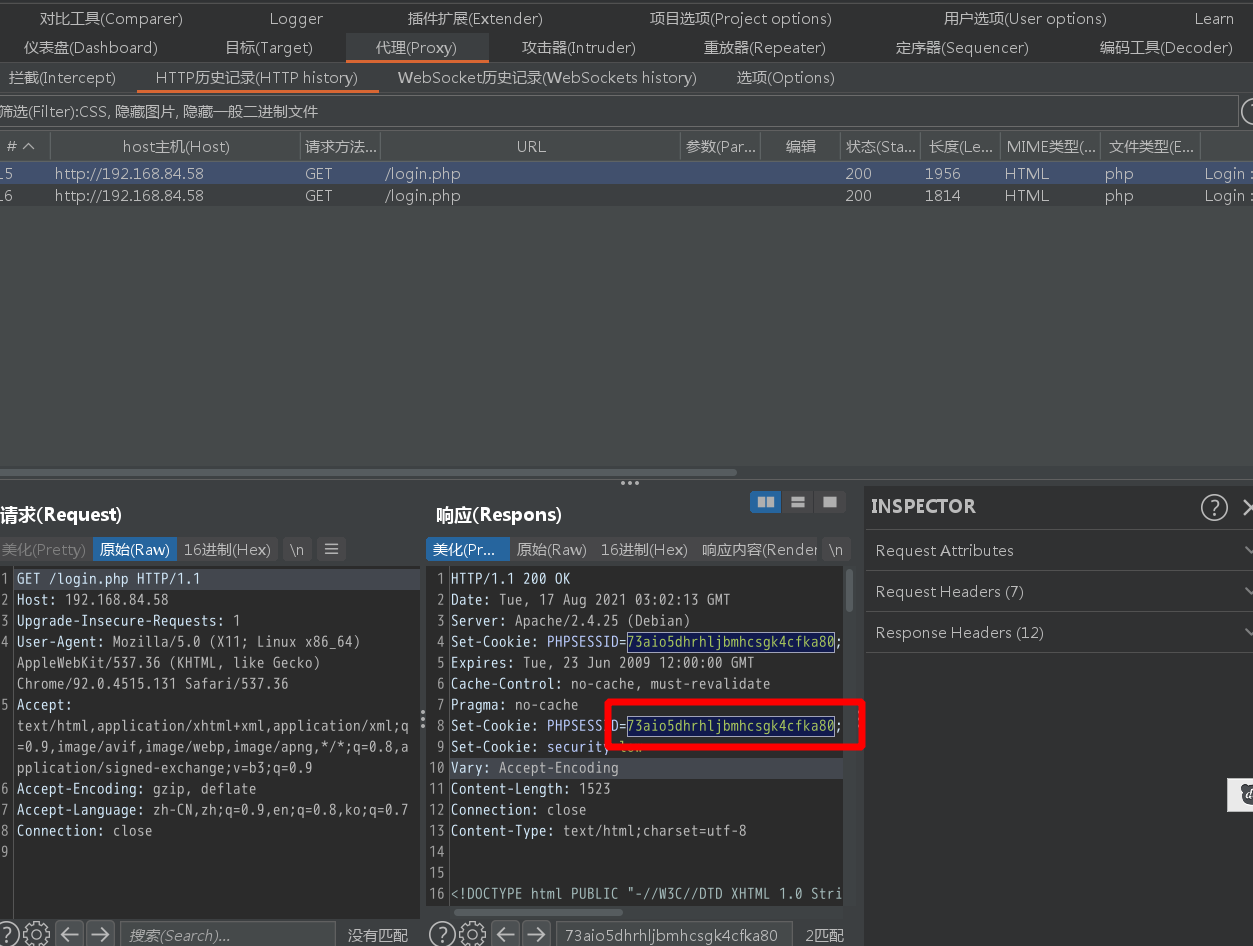The height and width of the screenshot is (946, 1253).
Task: Open response search help icon
Action: coord(443,934)
